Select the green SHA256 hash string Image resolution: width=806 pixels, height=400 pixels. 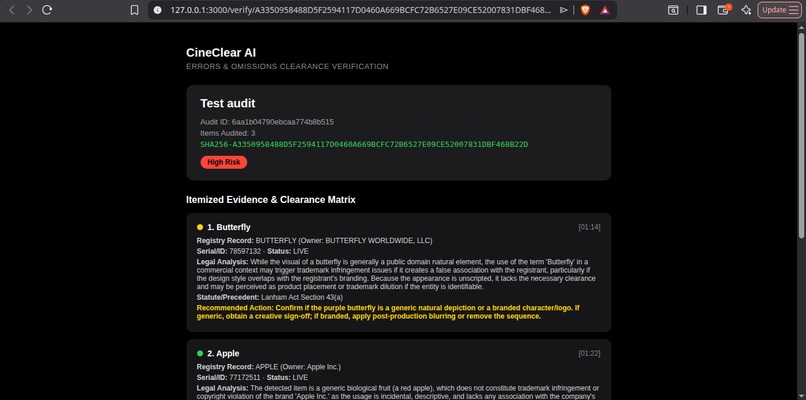pos(364,144)
